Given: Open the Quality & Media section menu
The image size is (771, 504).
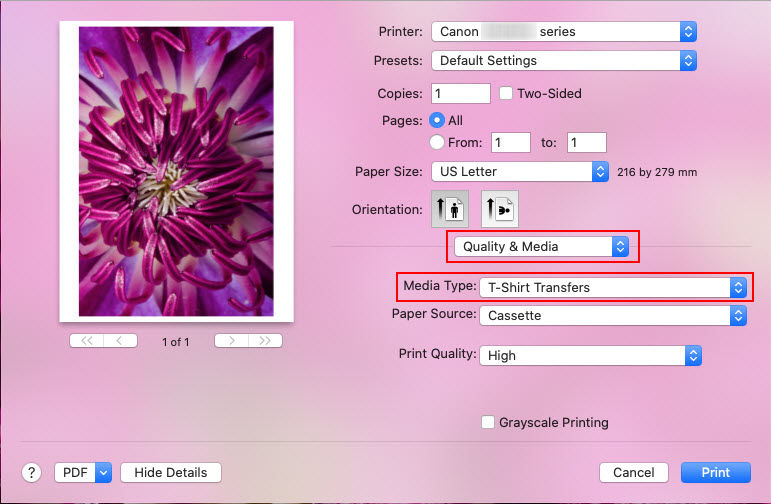Looking at the screenshot, I should point(541,246).
